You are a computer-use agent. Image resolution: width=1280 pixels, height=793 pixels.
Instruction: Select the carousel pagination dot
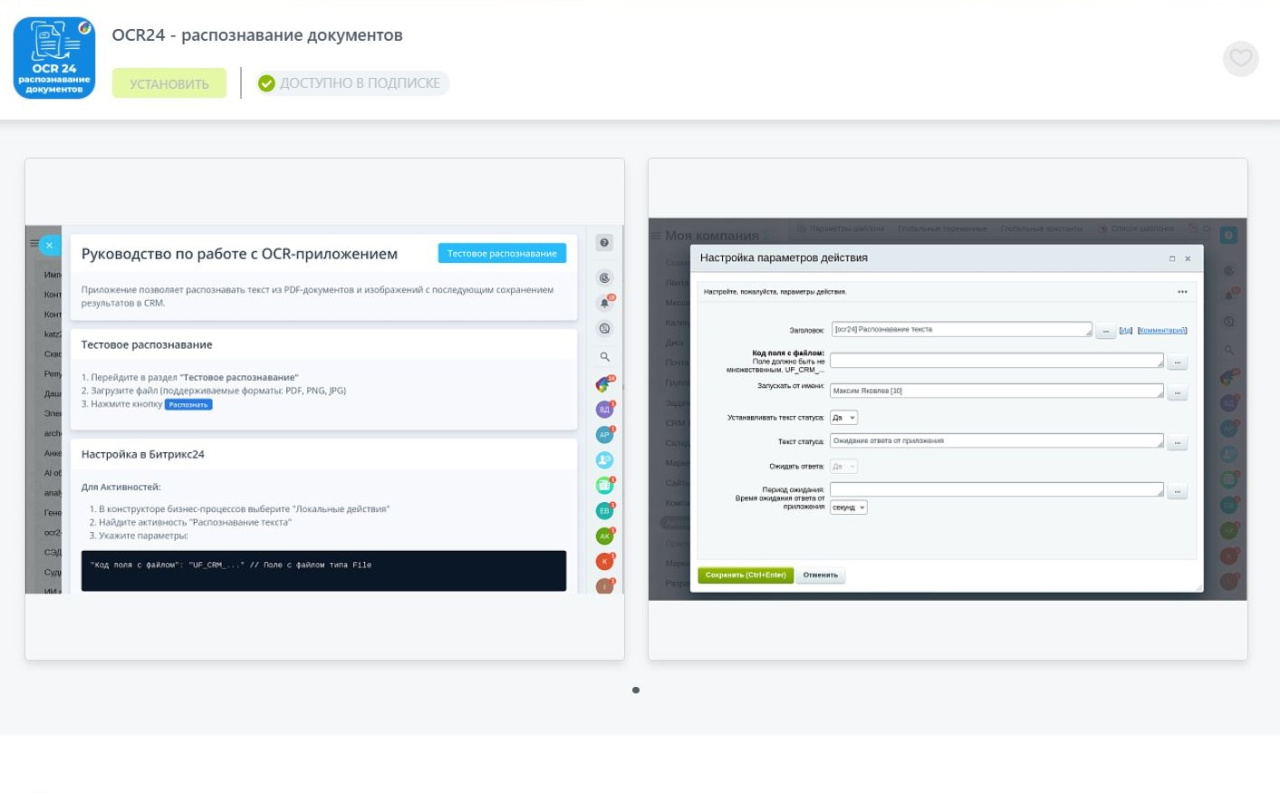tap(636, 690)
